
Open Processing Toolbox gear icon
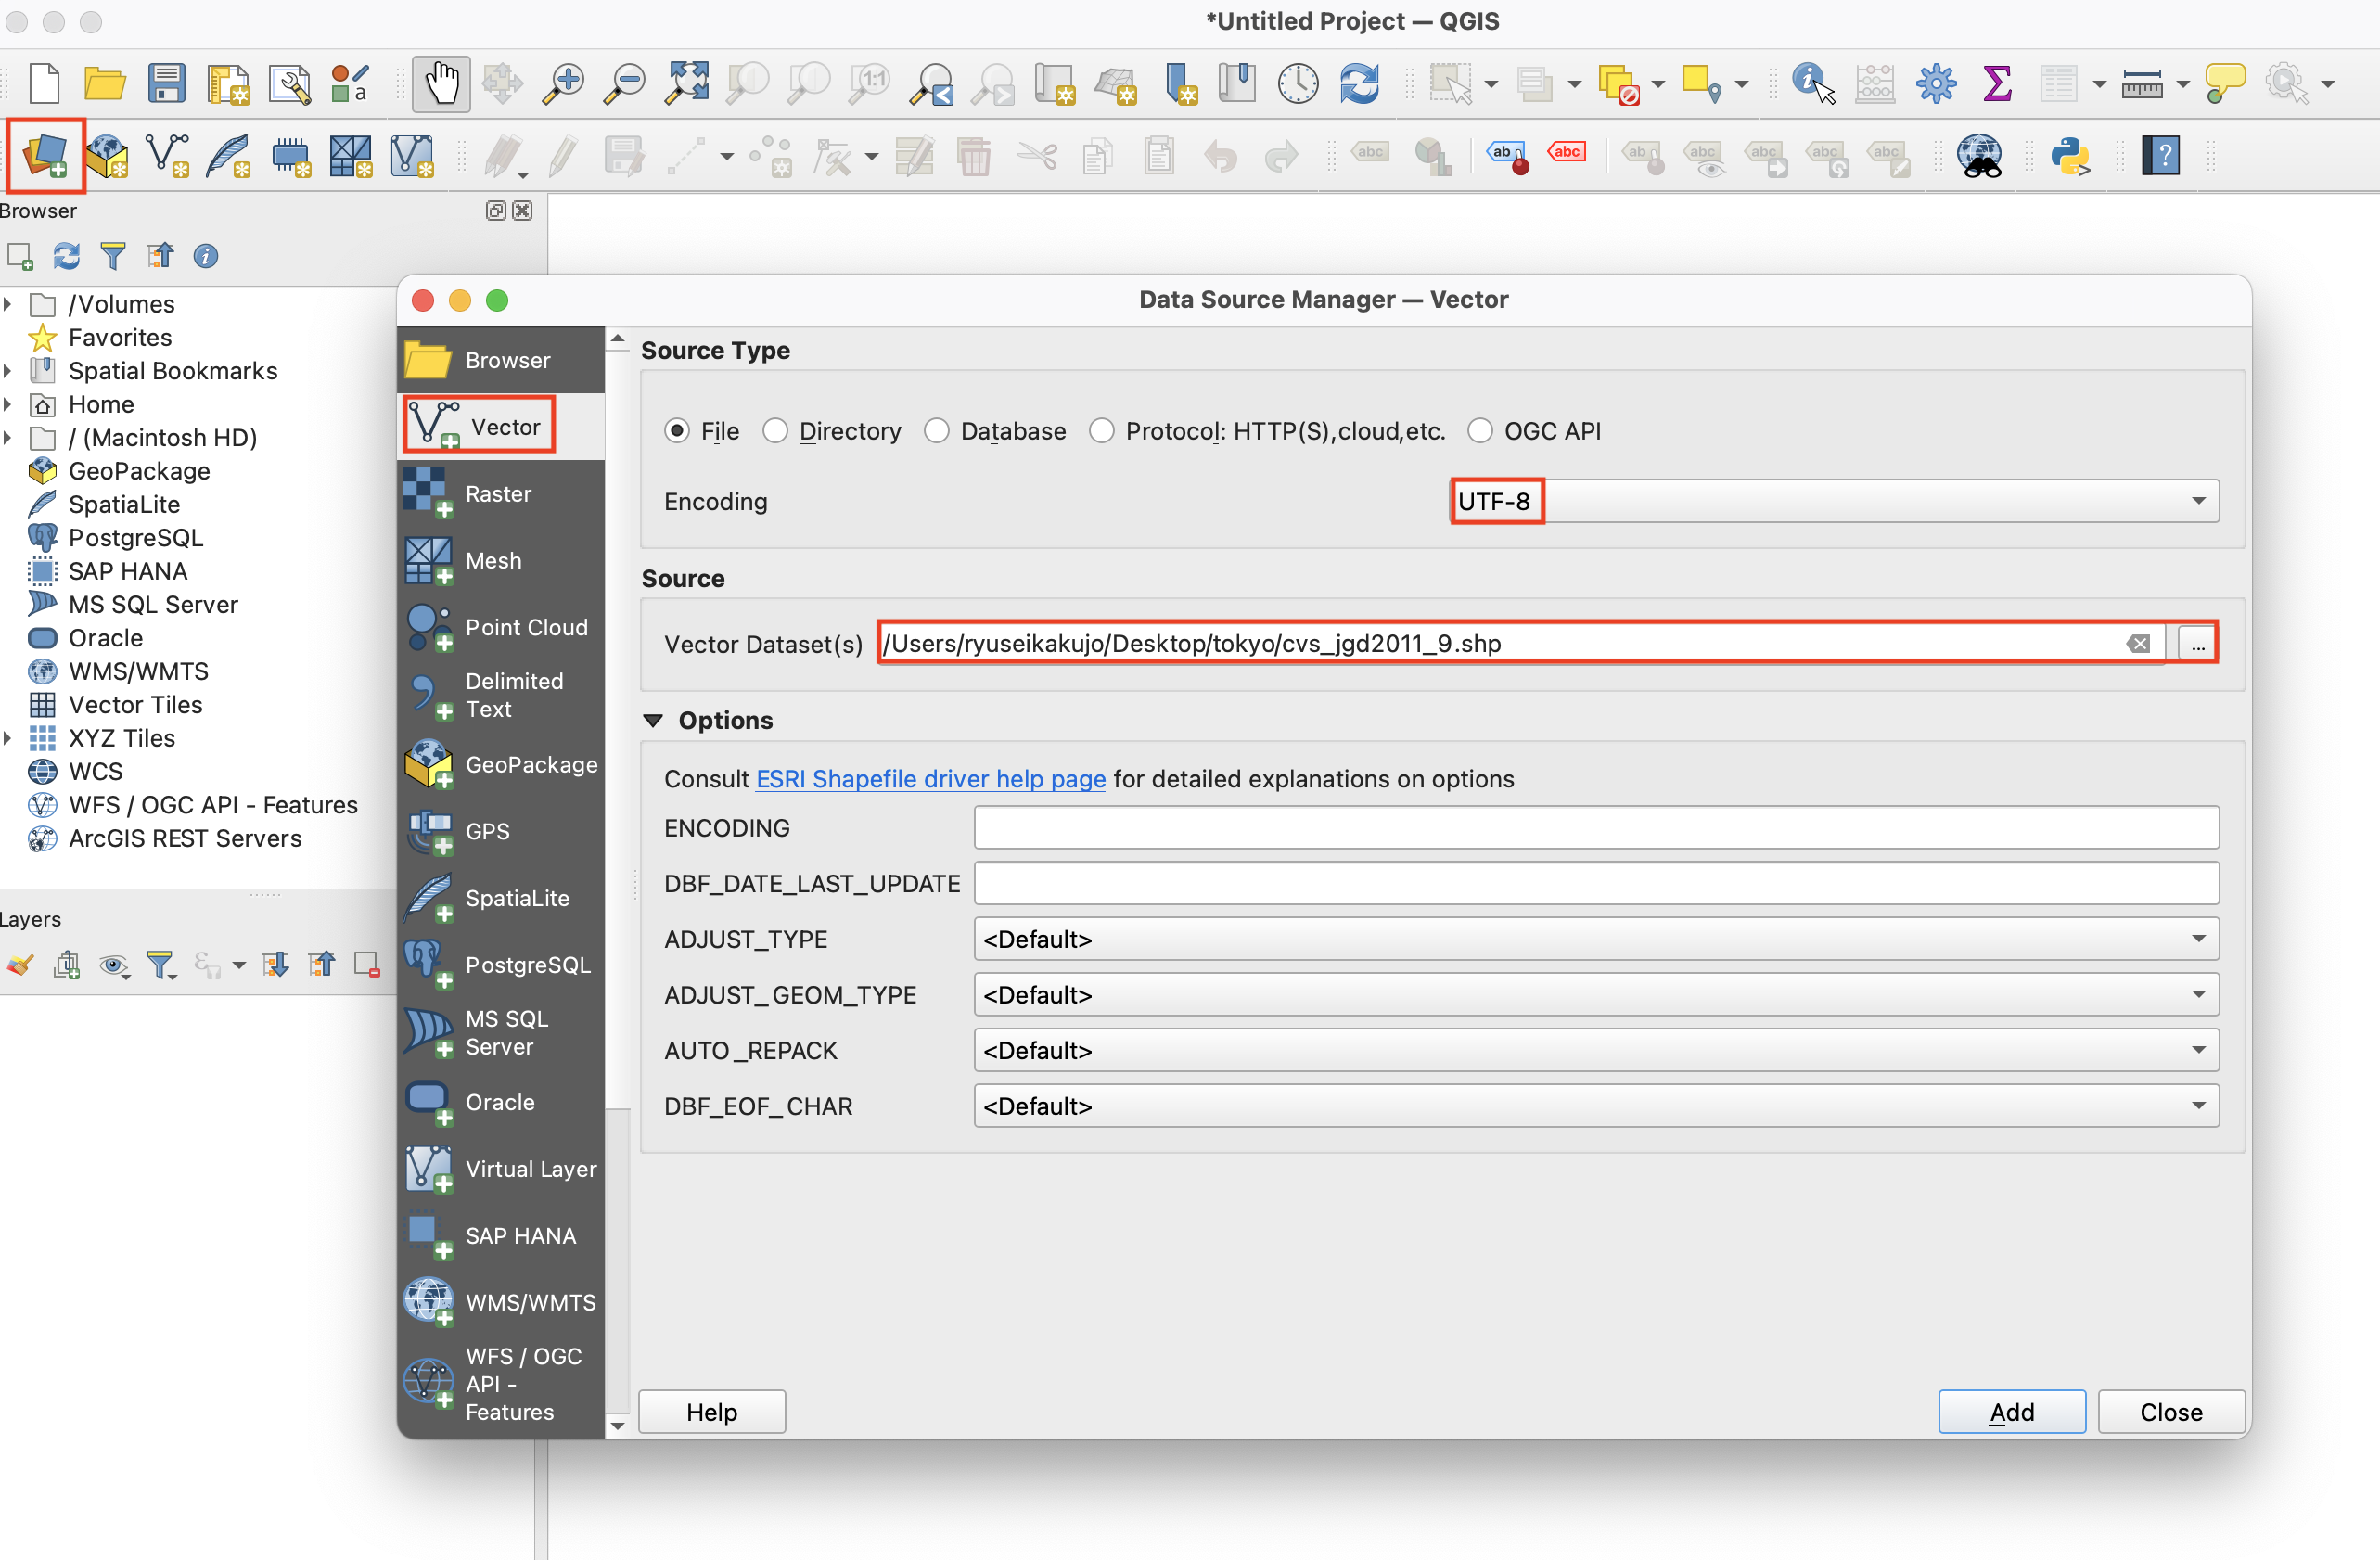coord(1936,83)
